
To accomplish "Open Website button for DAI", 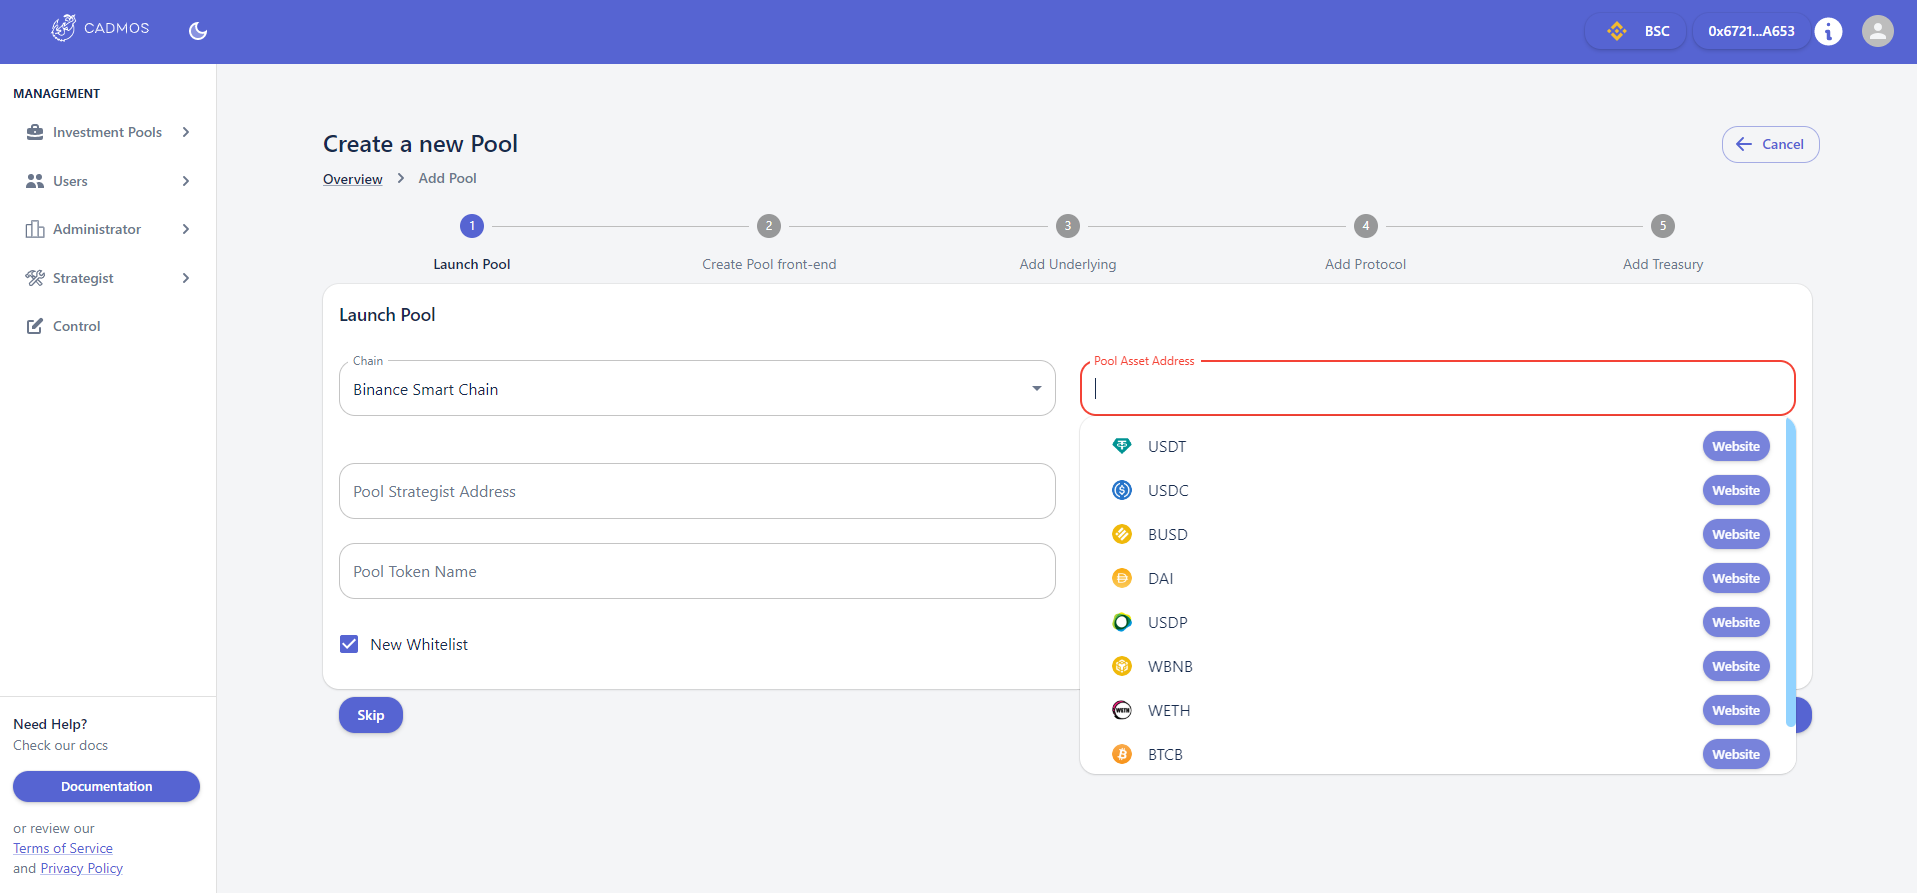I will [x=1736, y=578].
